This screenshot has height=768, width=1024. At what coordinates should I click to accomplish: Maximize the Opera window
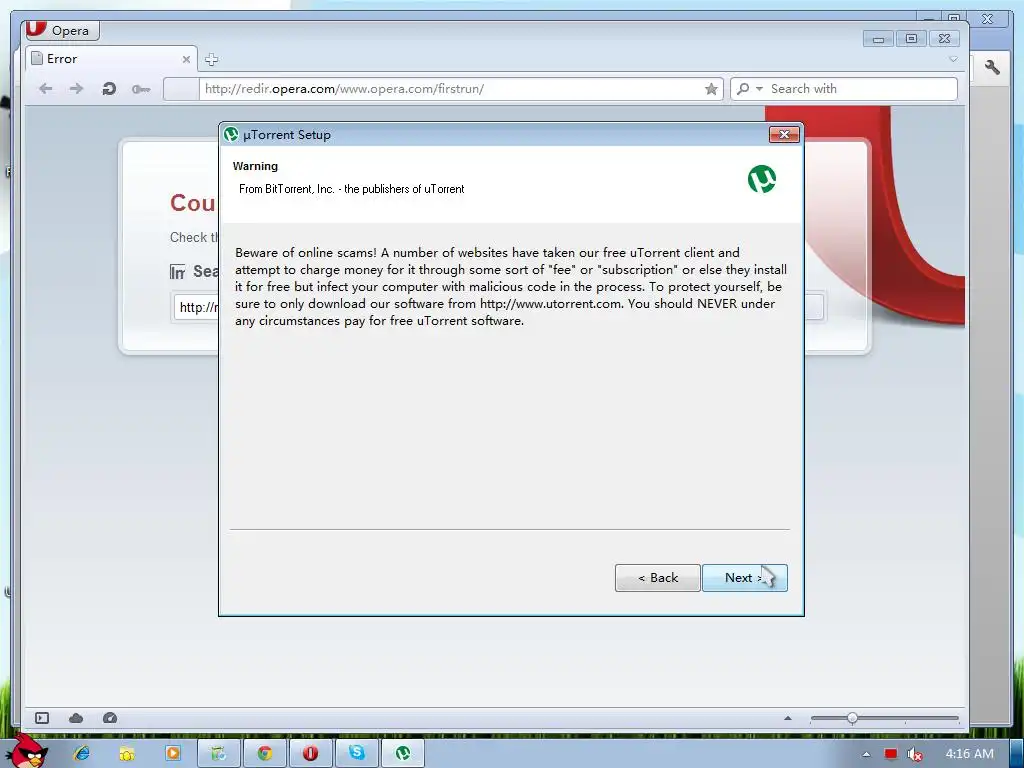[911, 39]
